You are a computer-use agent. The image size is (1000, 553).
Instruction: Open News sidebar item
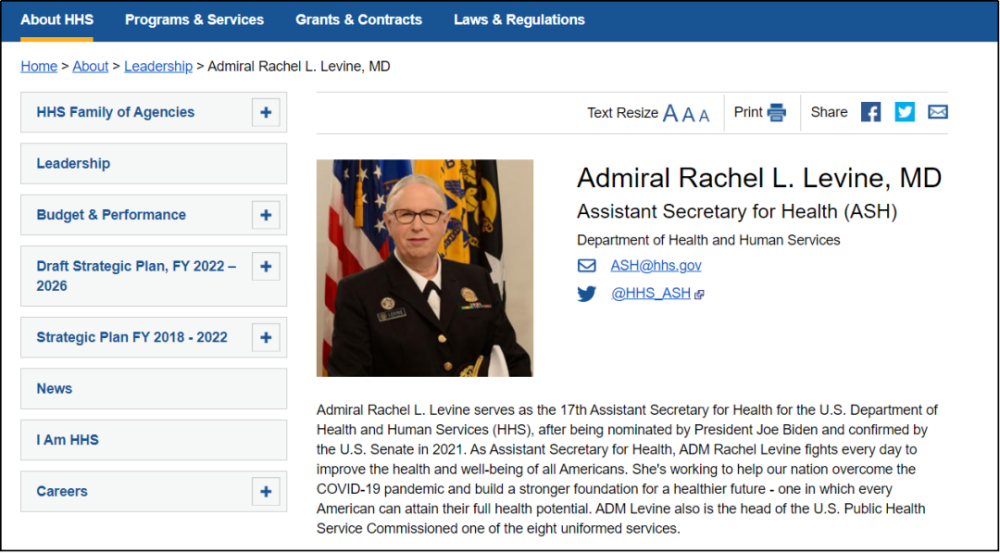154,388
